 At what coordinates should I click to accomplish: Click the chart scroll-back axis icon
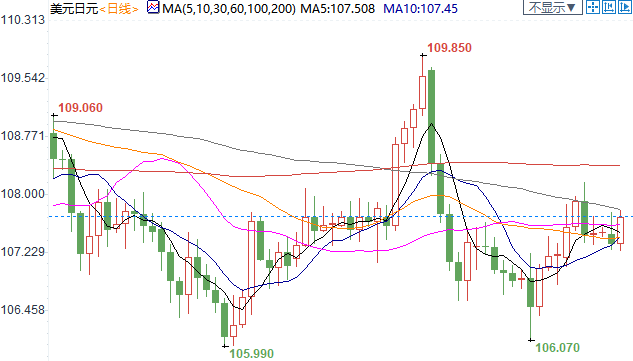[x=609, y=7]
